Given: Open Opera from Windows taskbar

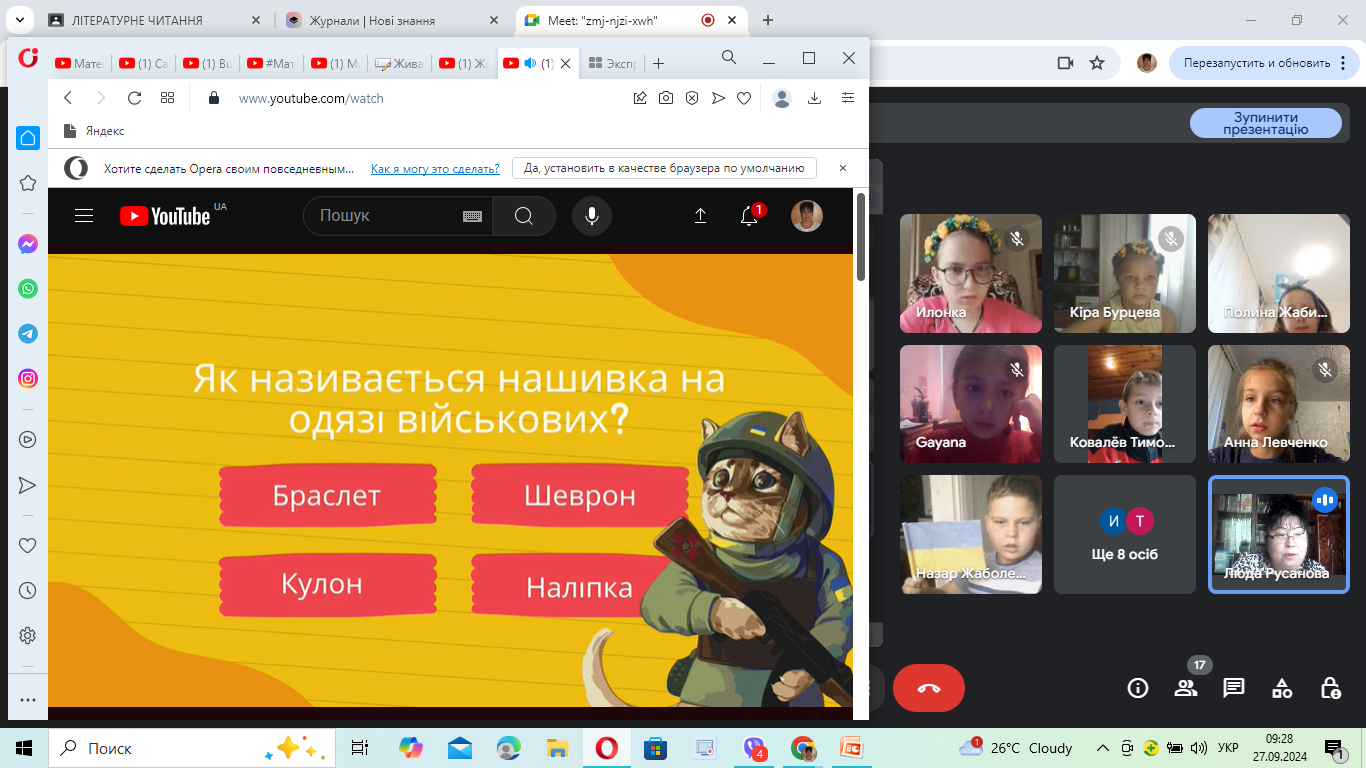Looking at the screenshot, I should 606,748.
